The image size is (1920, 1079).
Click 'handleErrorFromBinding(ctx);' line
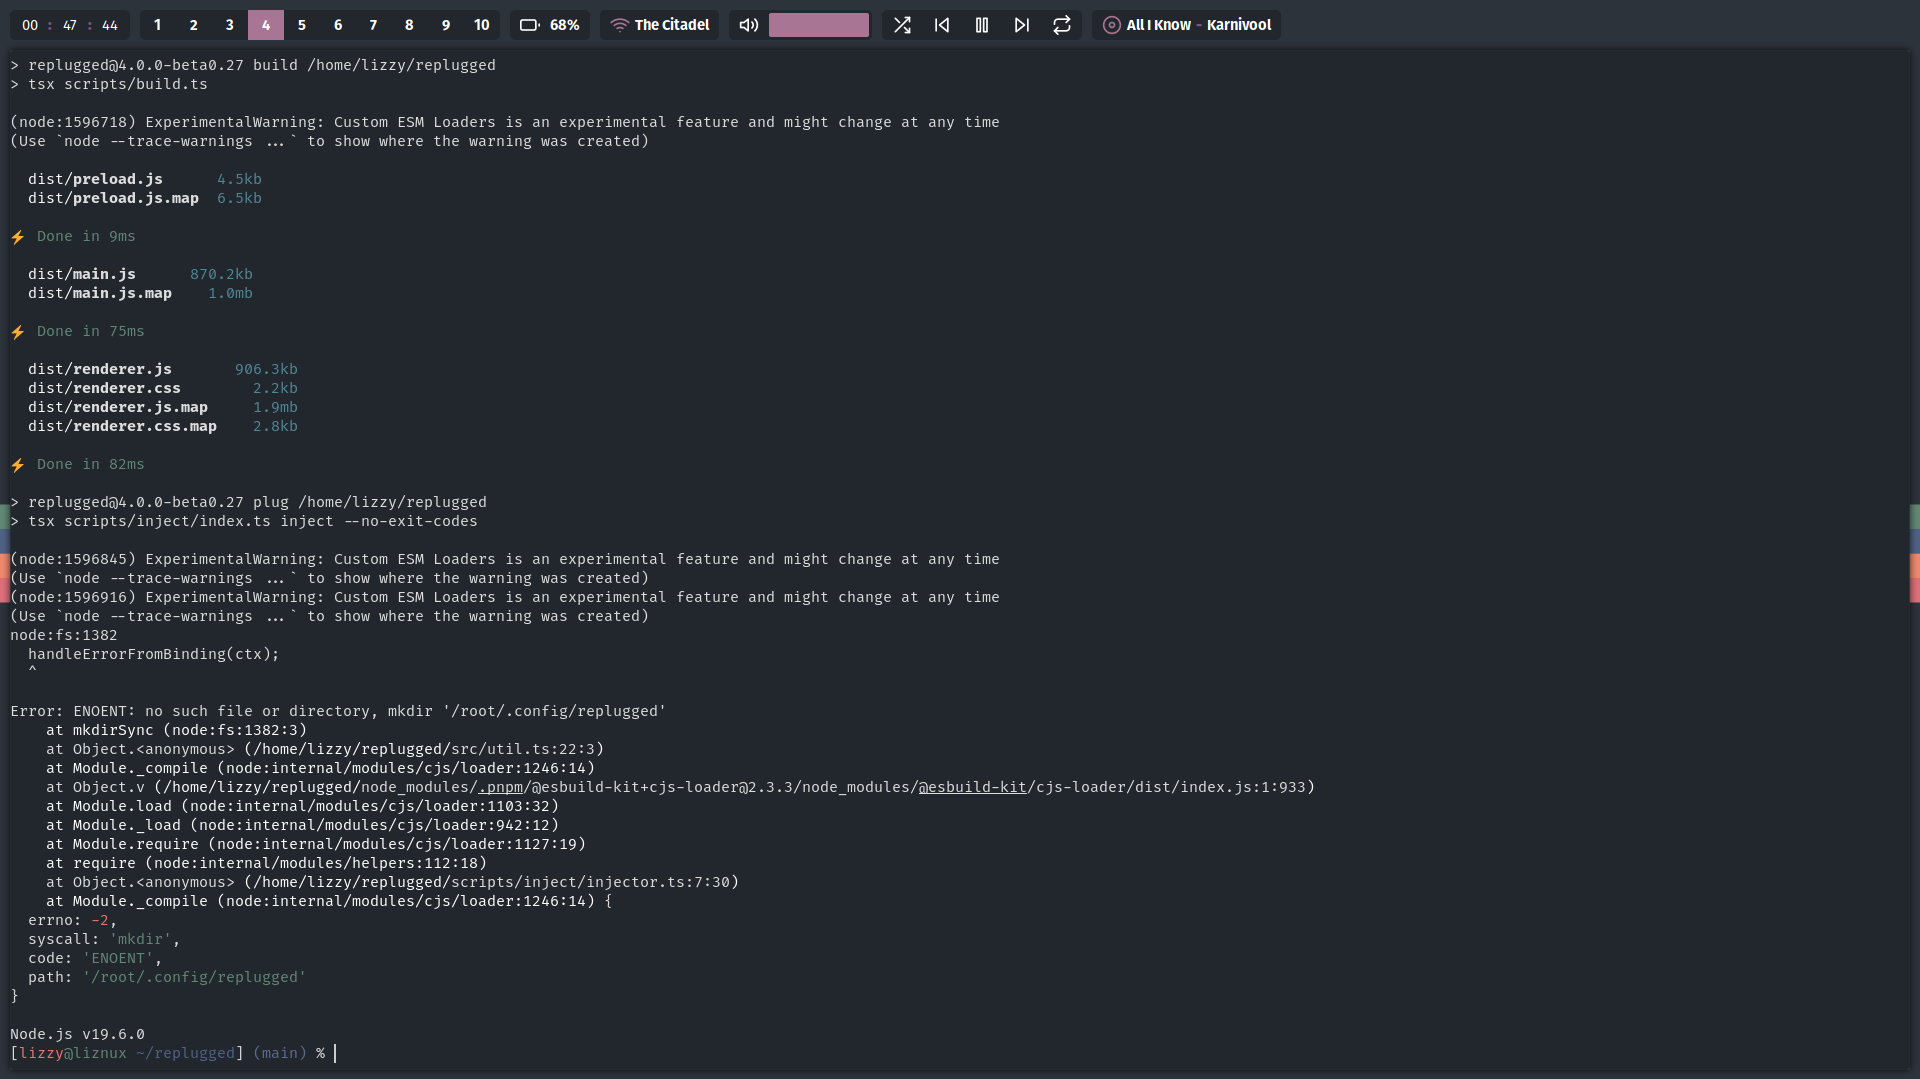pos(154,654)
